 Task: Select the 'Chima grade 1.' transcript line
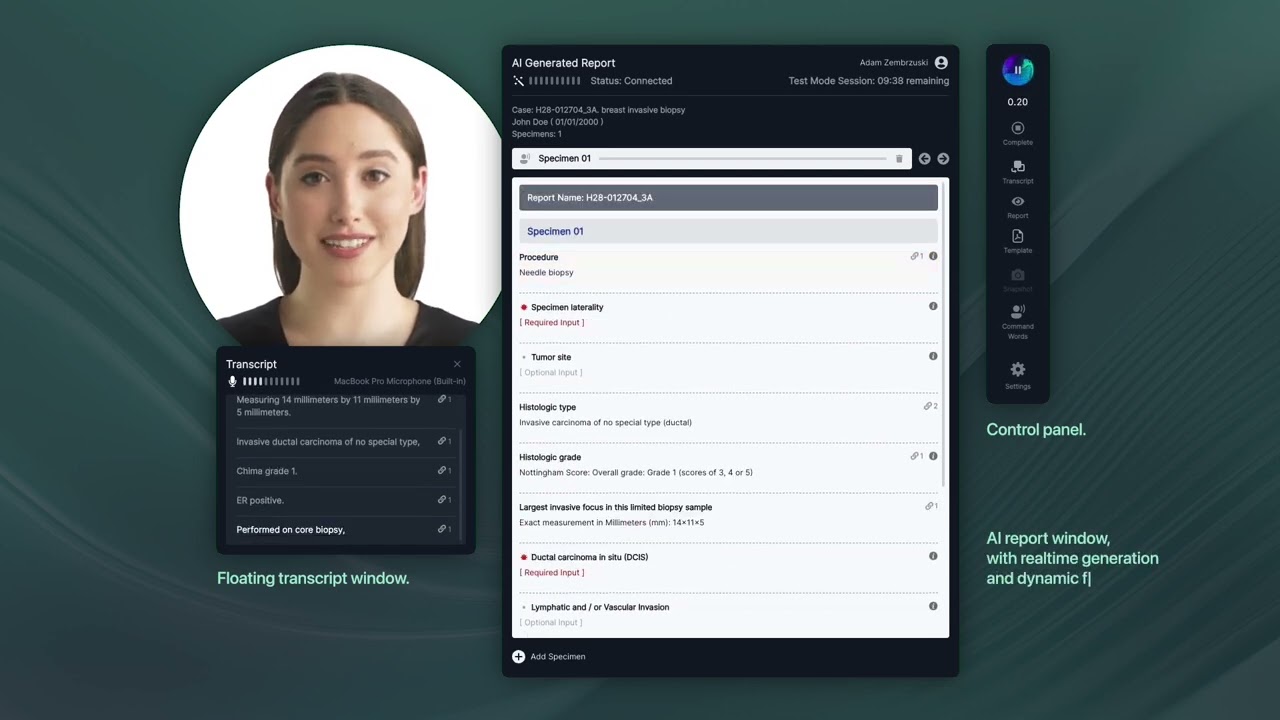click(x=267, y=471)
